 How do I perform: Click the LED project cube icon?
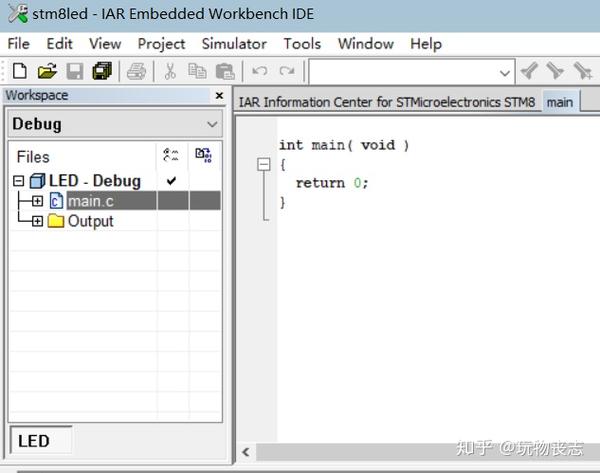pos(38,181)
